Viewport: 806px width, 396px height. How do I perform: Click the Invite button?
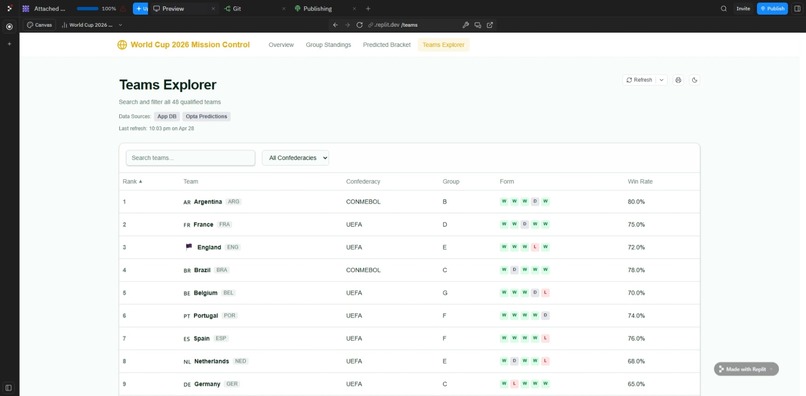click(x=743, y=9)
